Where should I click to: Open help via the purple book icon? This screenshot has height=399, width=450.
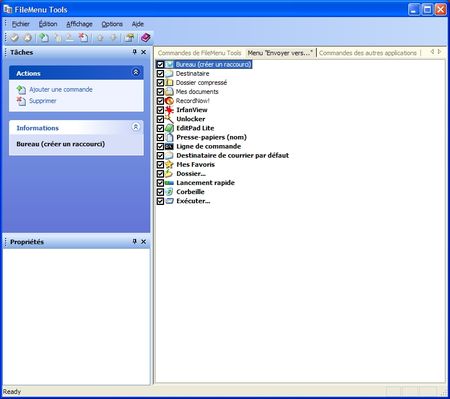tap(146, 38)
